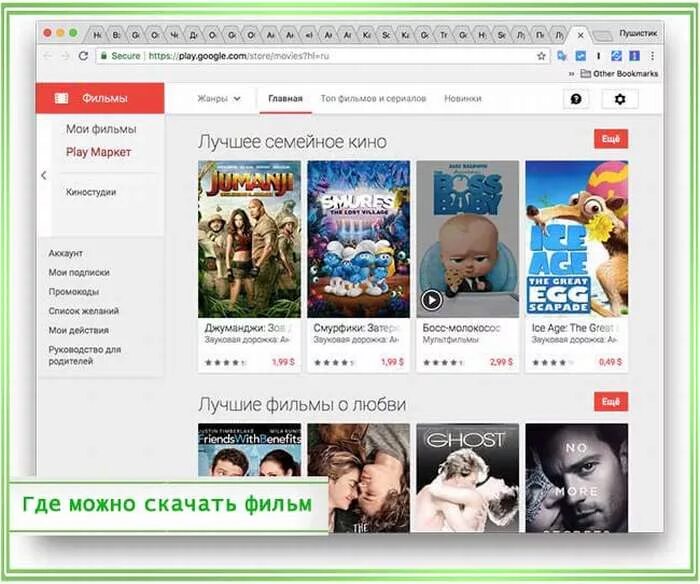Click the dark blue extension icon next to menu
Screen dimensions: 700x584
click(x=634, y=56)
